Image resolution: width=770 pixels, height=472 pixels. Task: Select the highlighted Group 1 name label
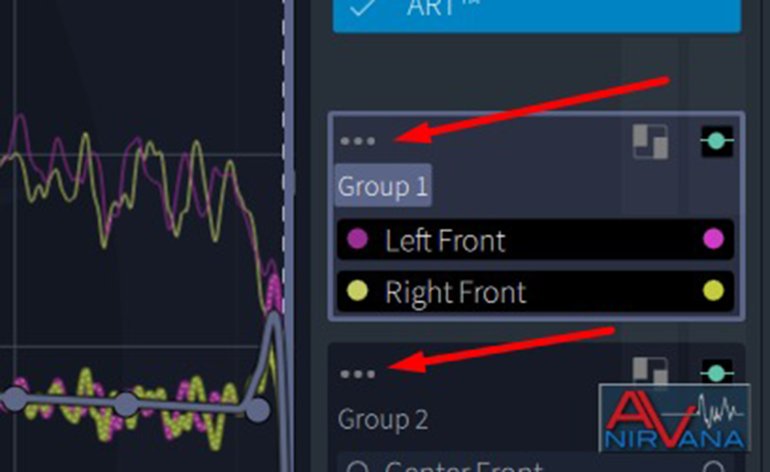point(383,186)
